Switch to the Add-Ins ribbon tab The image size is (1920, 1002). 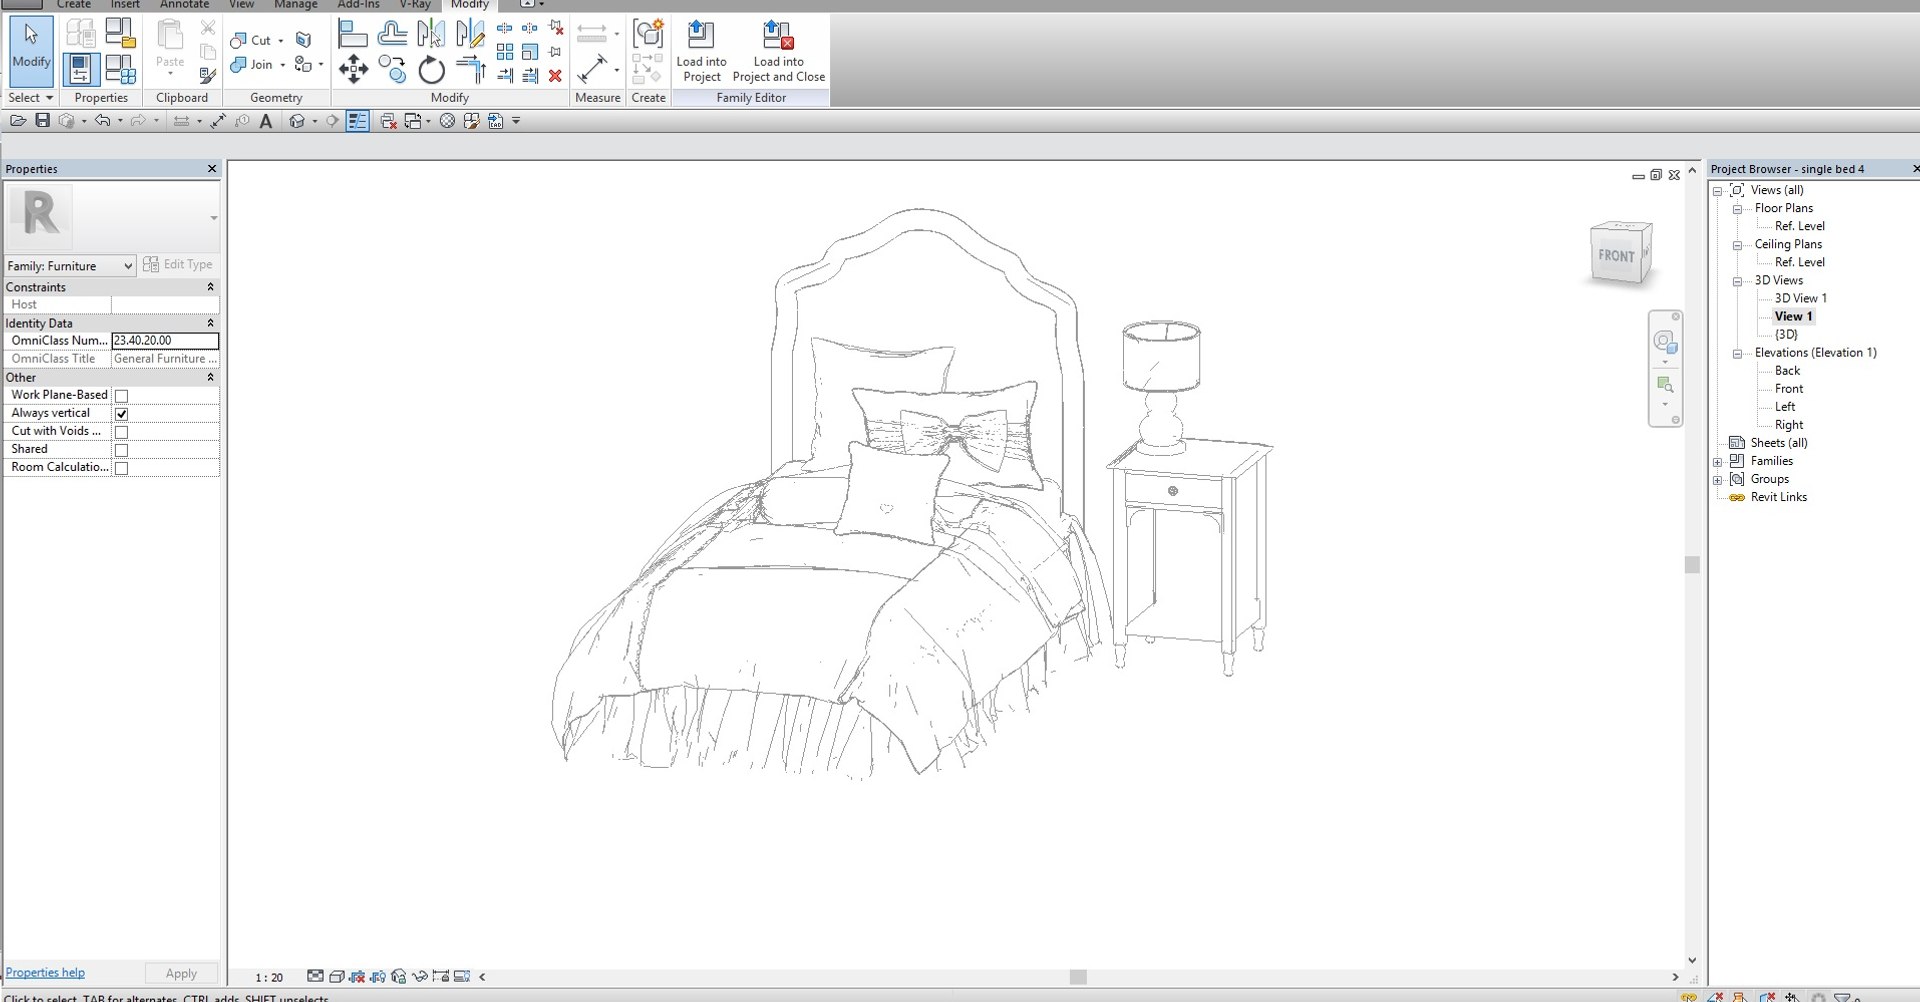pos(358,5)
